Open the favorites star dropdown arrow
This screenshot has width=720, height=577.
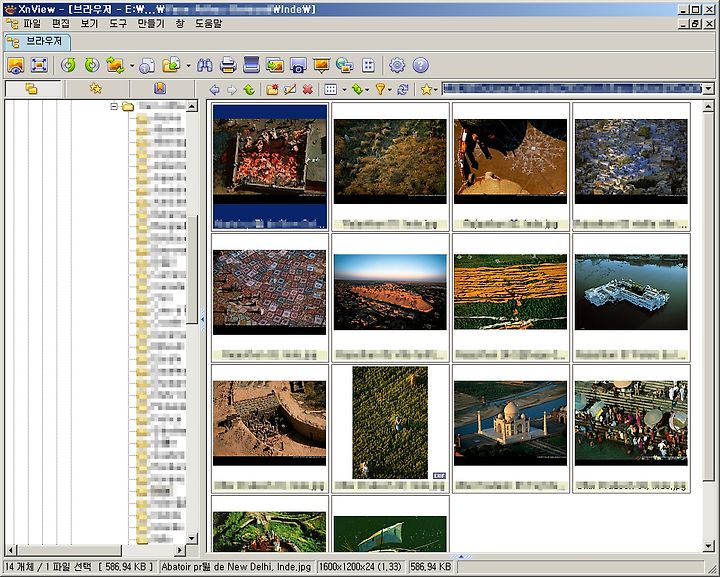coord(436,90)
